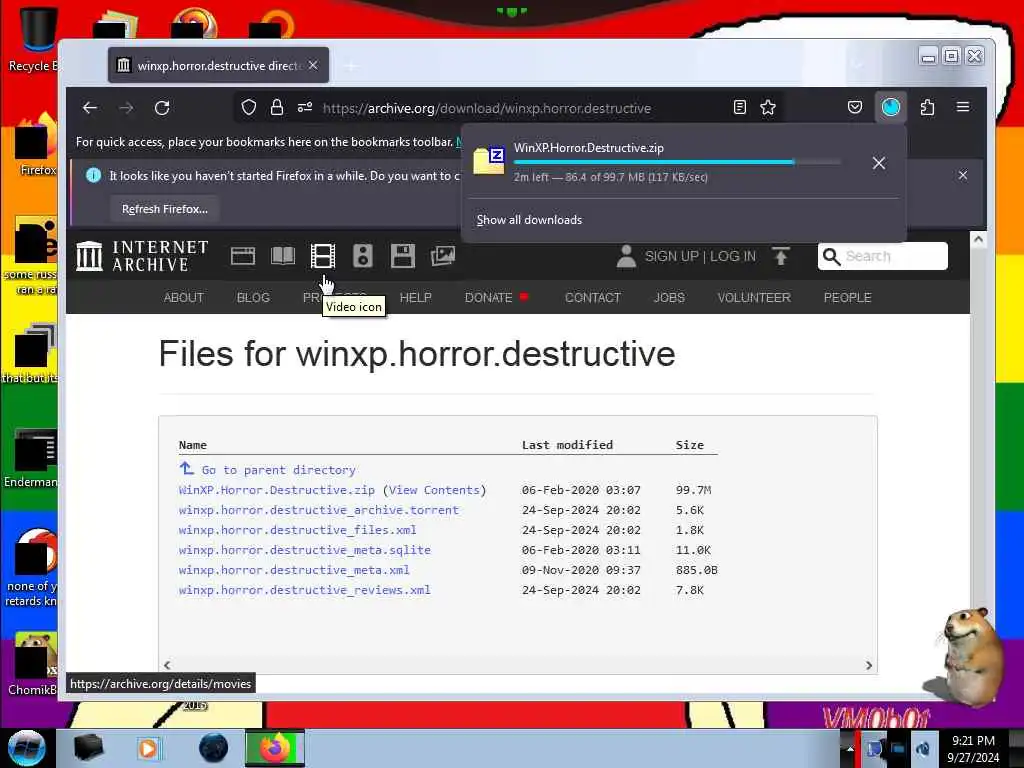
Task: Open the Internet Archive Images icon
Action: click(x=443, y=256)
